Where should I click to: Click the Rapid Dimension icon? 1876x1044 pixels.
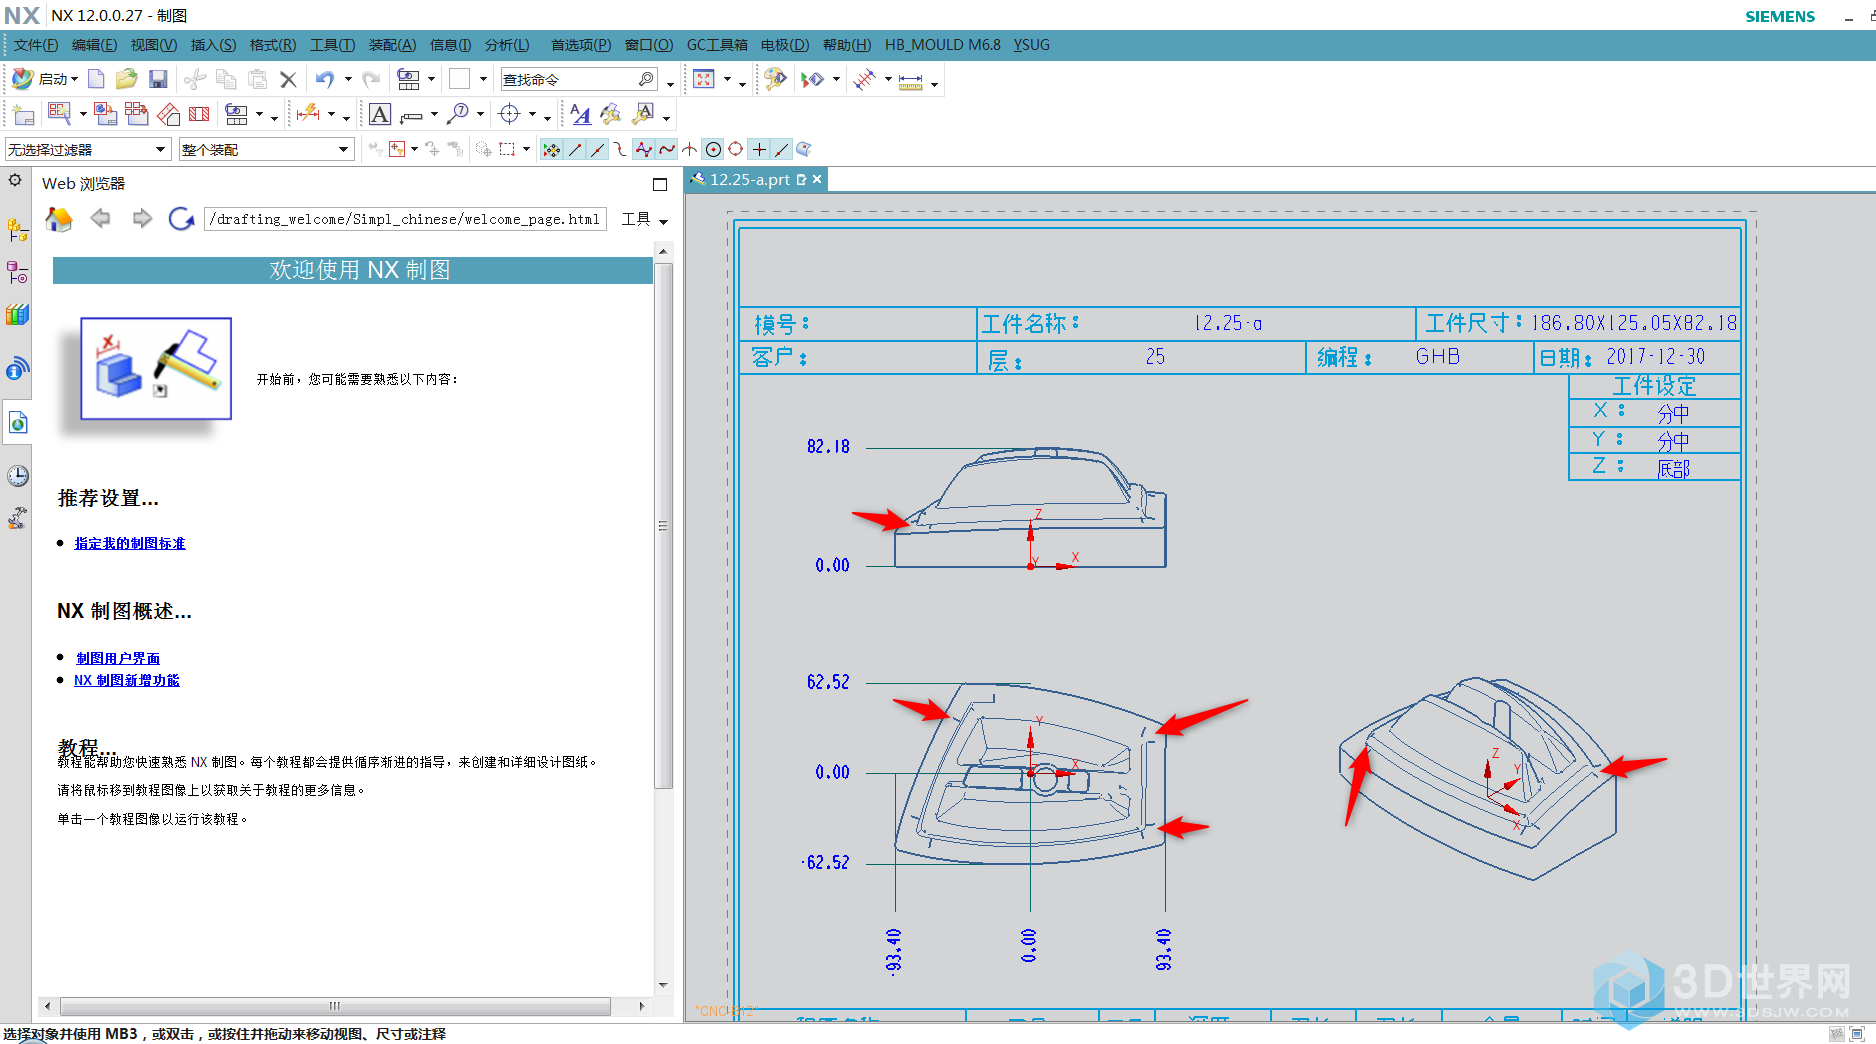click(308, 114)
